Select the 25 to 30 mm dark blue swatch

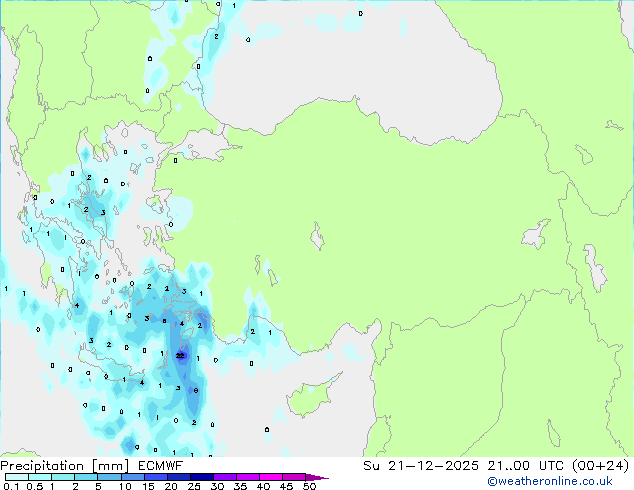(x=202, y=477)
